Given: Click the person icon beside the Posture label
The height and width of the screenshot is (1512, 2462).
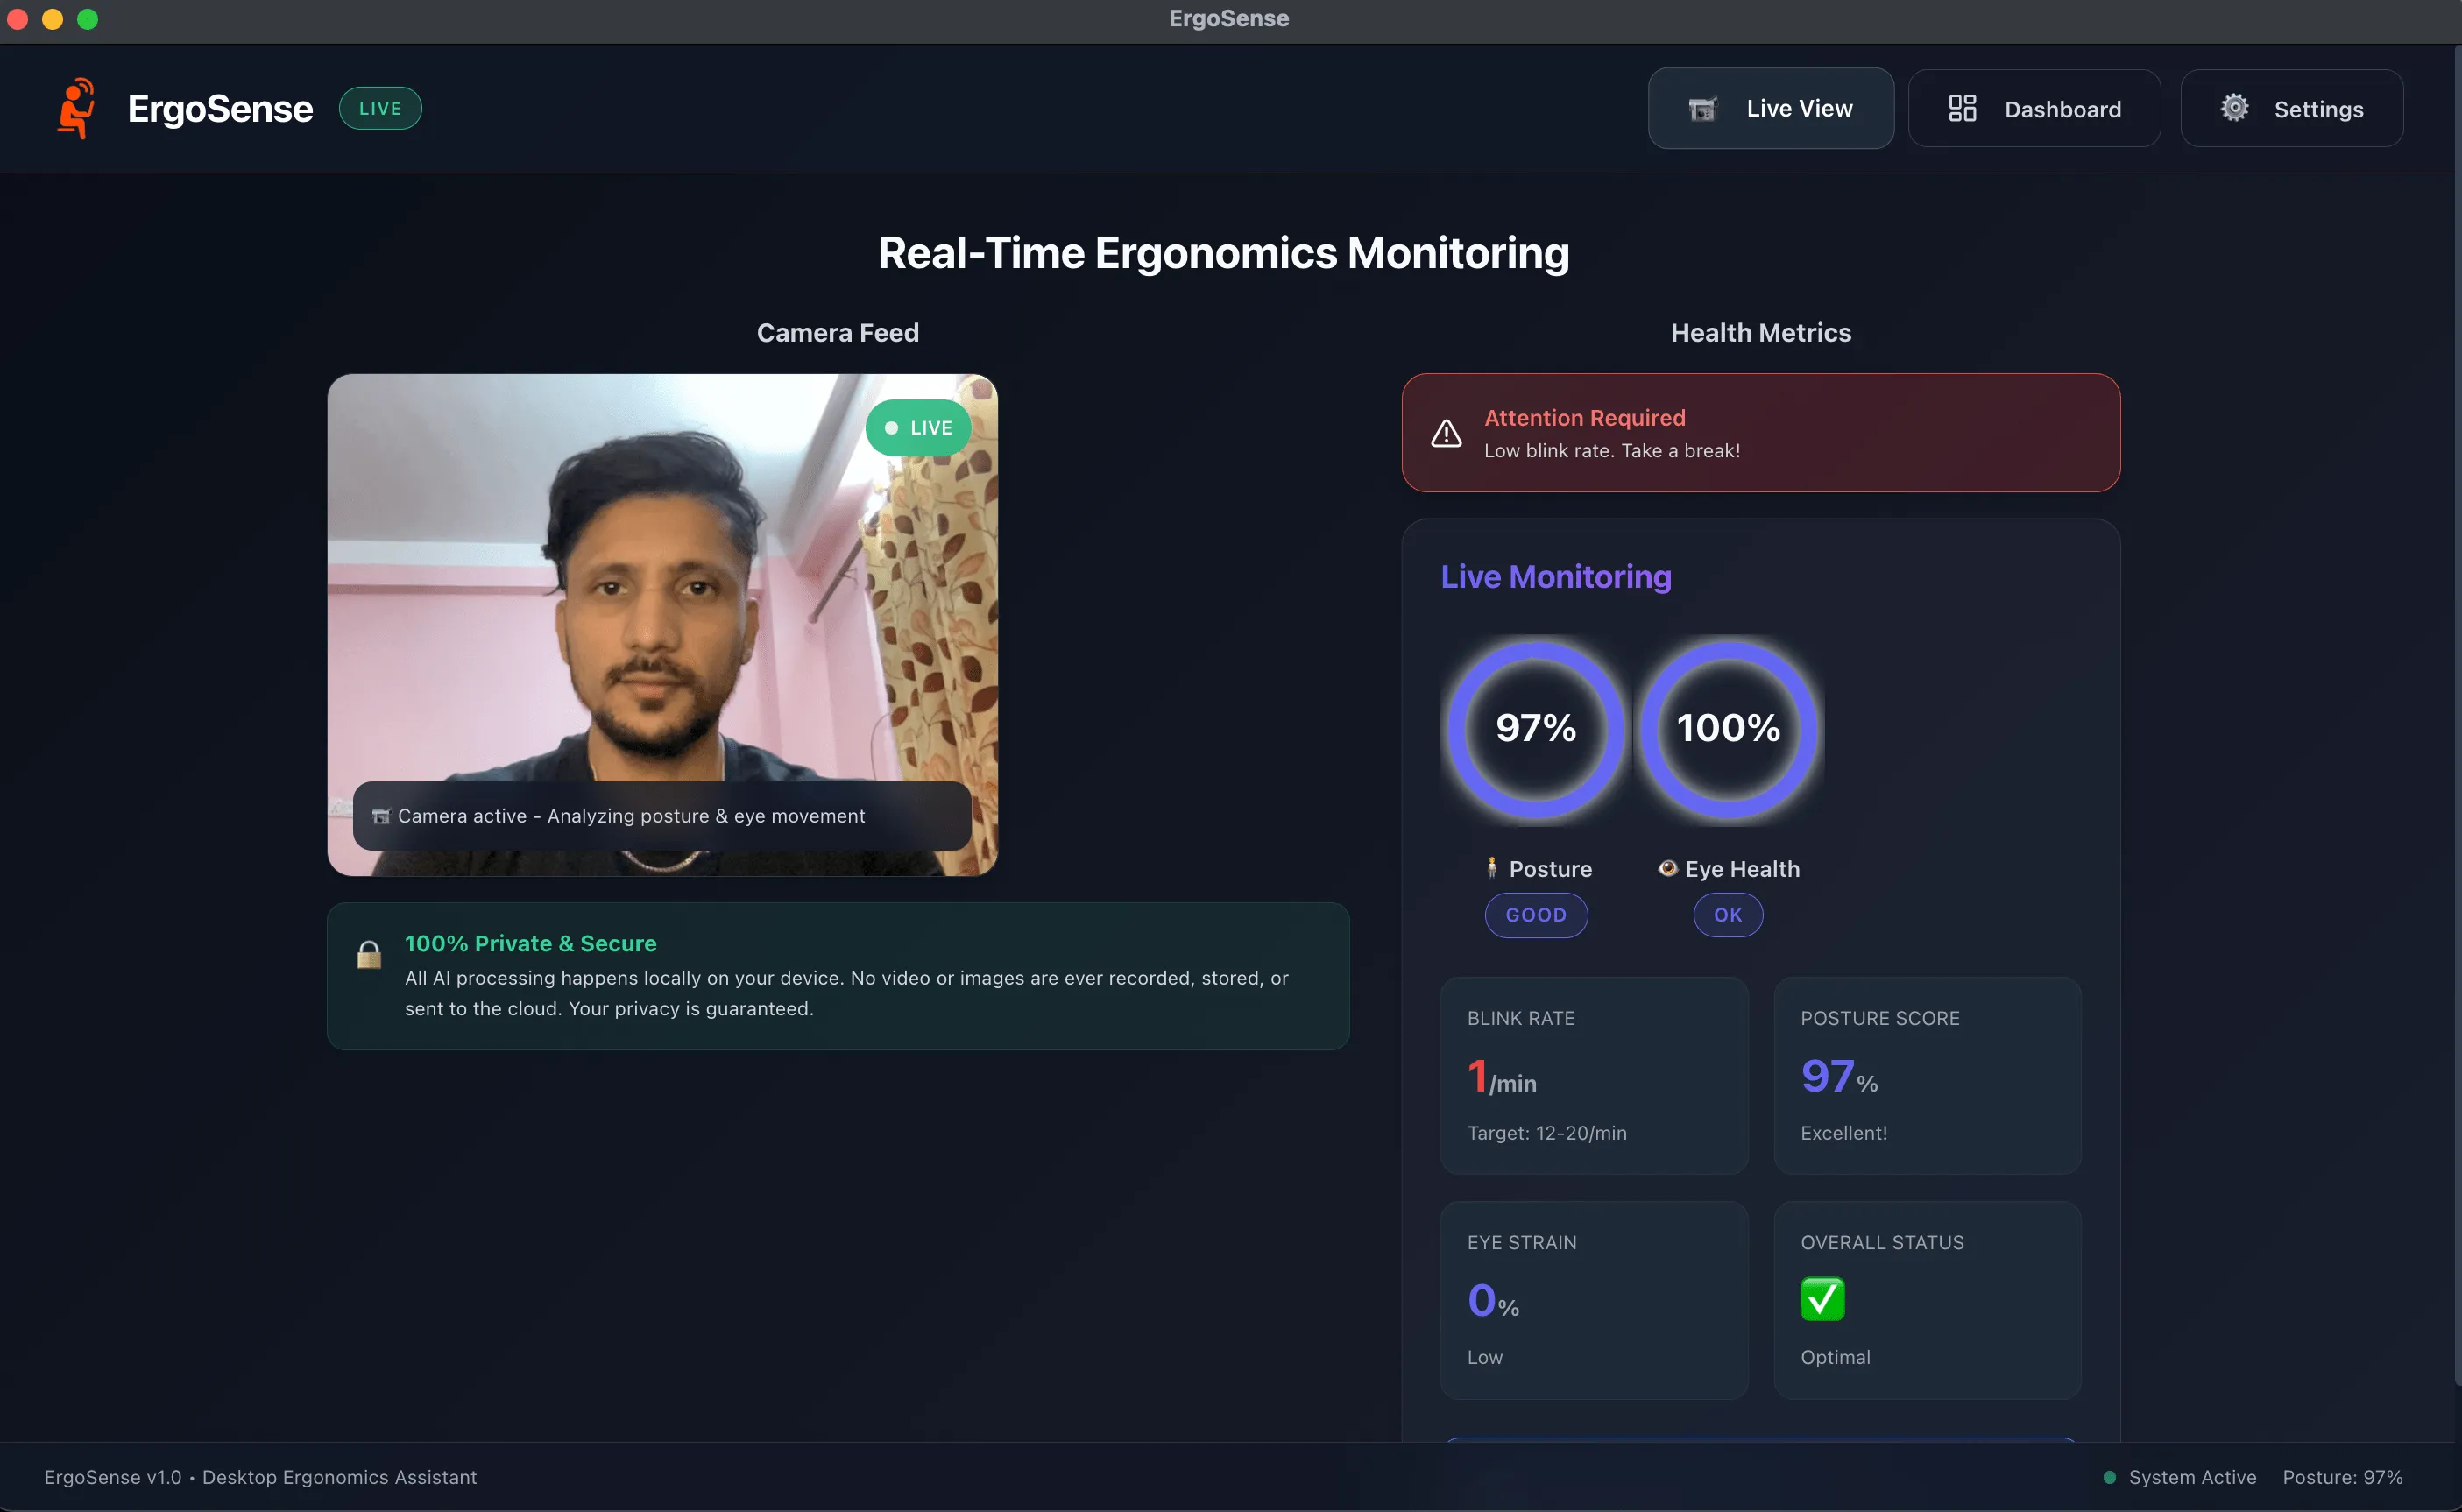Looking at the screenshot, I should [1491, 868].
